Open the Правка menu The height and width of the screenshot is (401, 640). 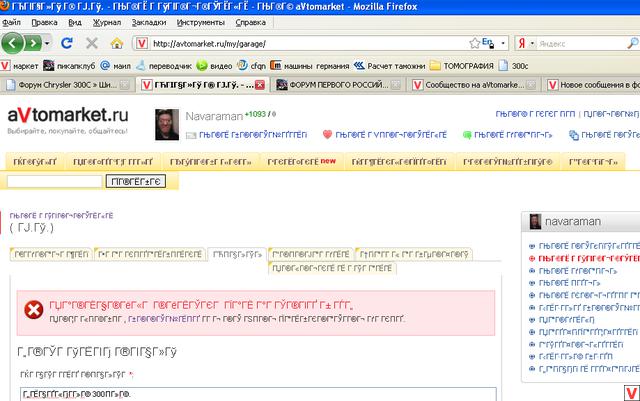tap(44, 22)
